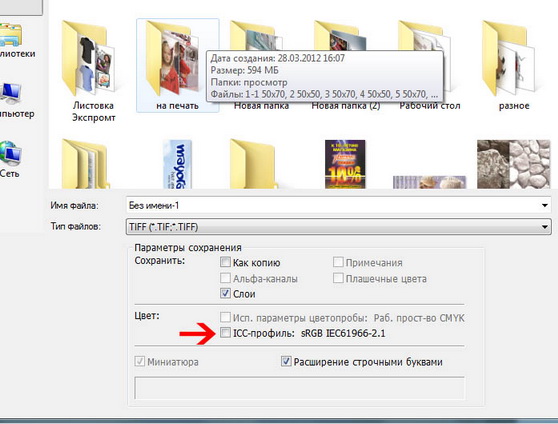
Task: Enable the ICC-профиль sRGB checkbox
Action: [225, 333]
